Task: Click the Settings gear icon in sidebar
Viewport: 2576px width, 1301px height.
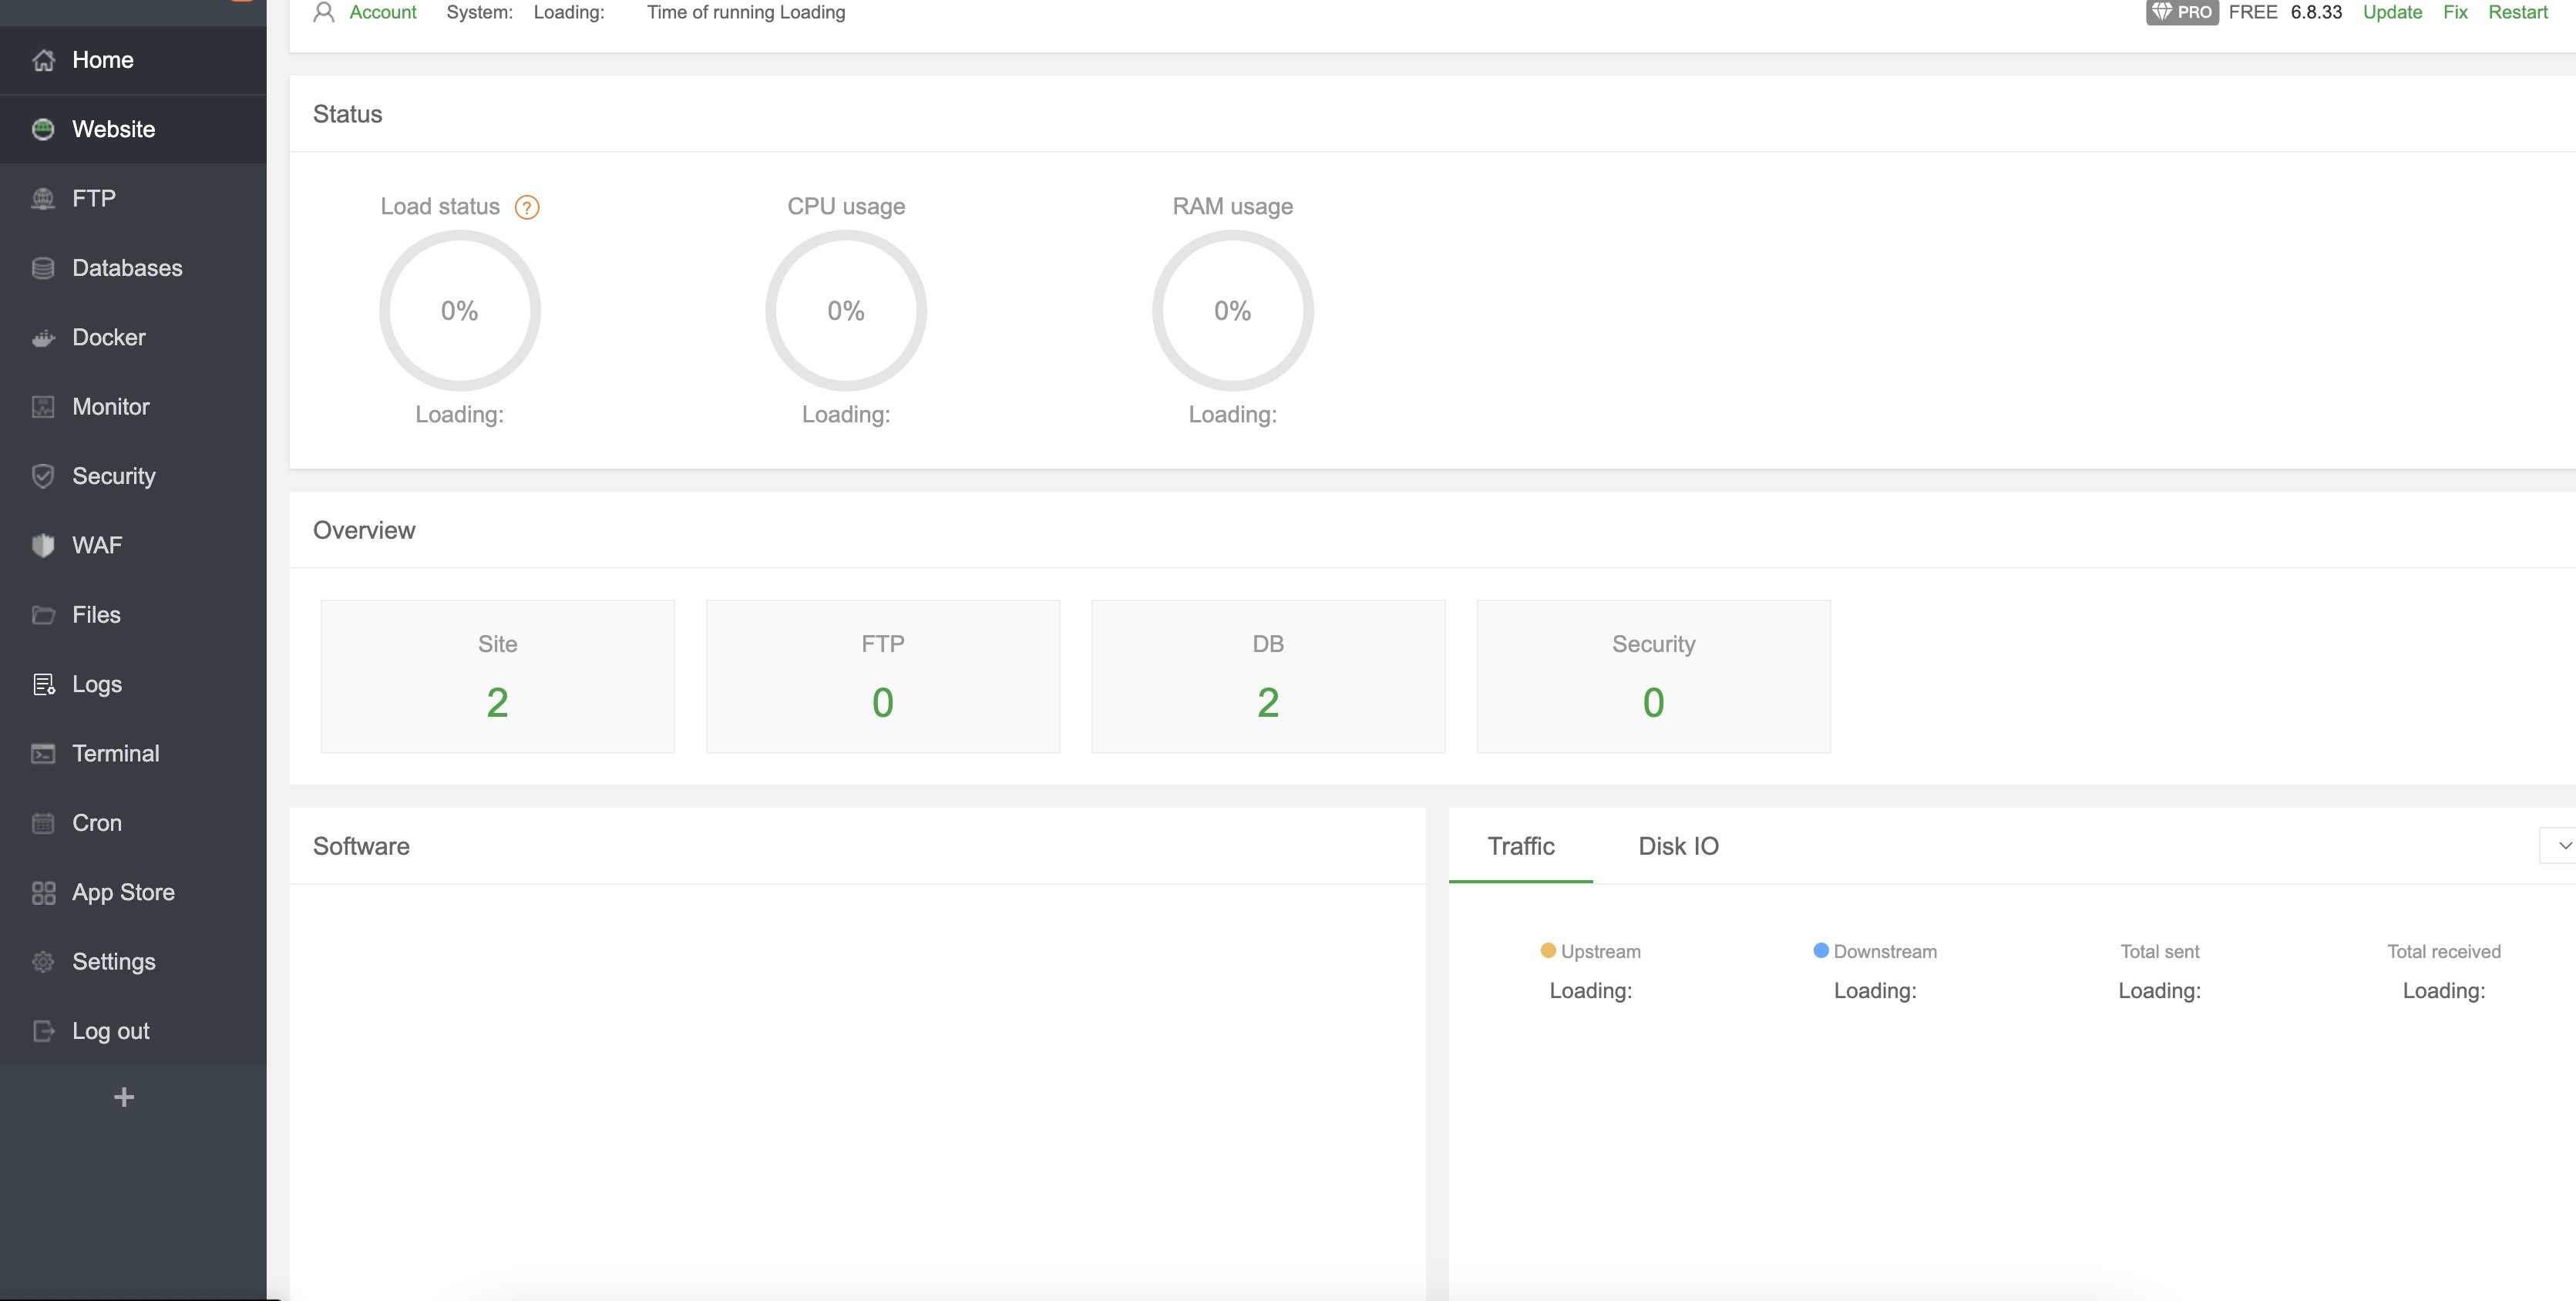Action: 43,961
